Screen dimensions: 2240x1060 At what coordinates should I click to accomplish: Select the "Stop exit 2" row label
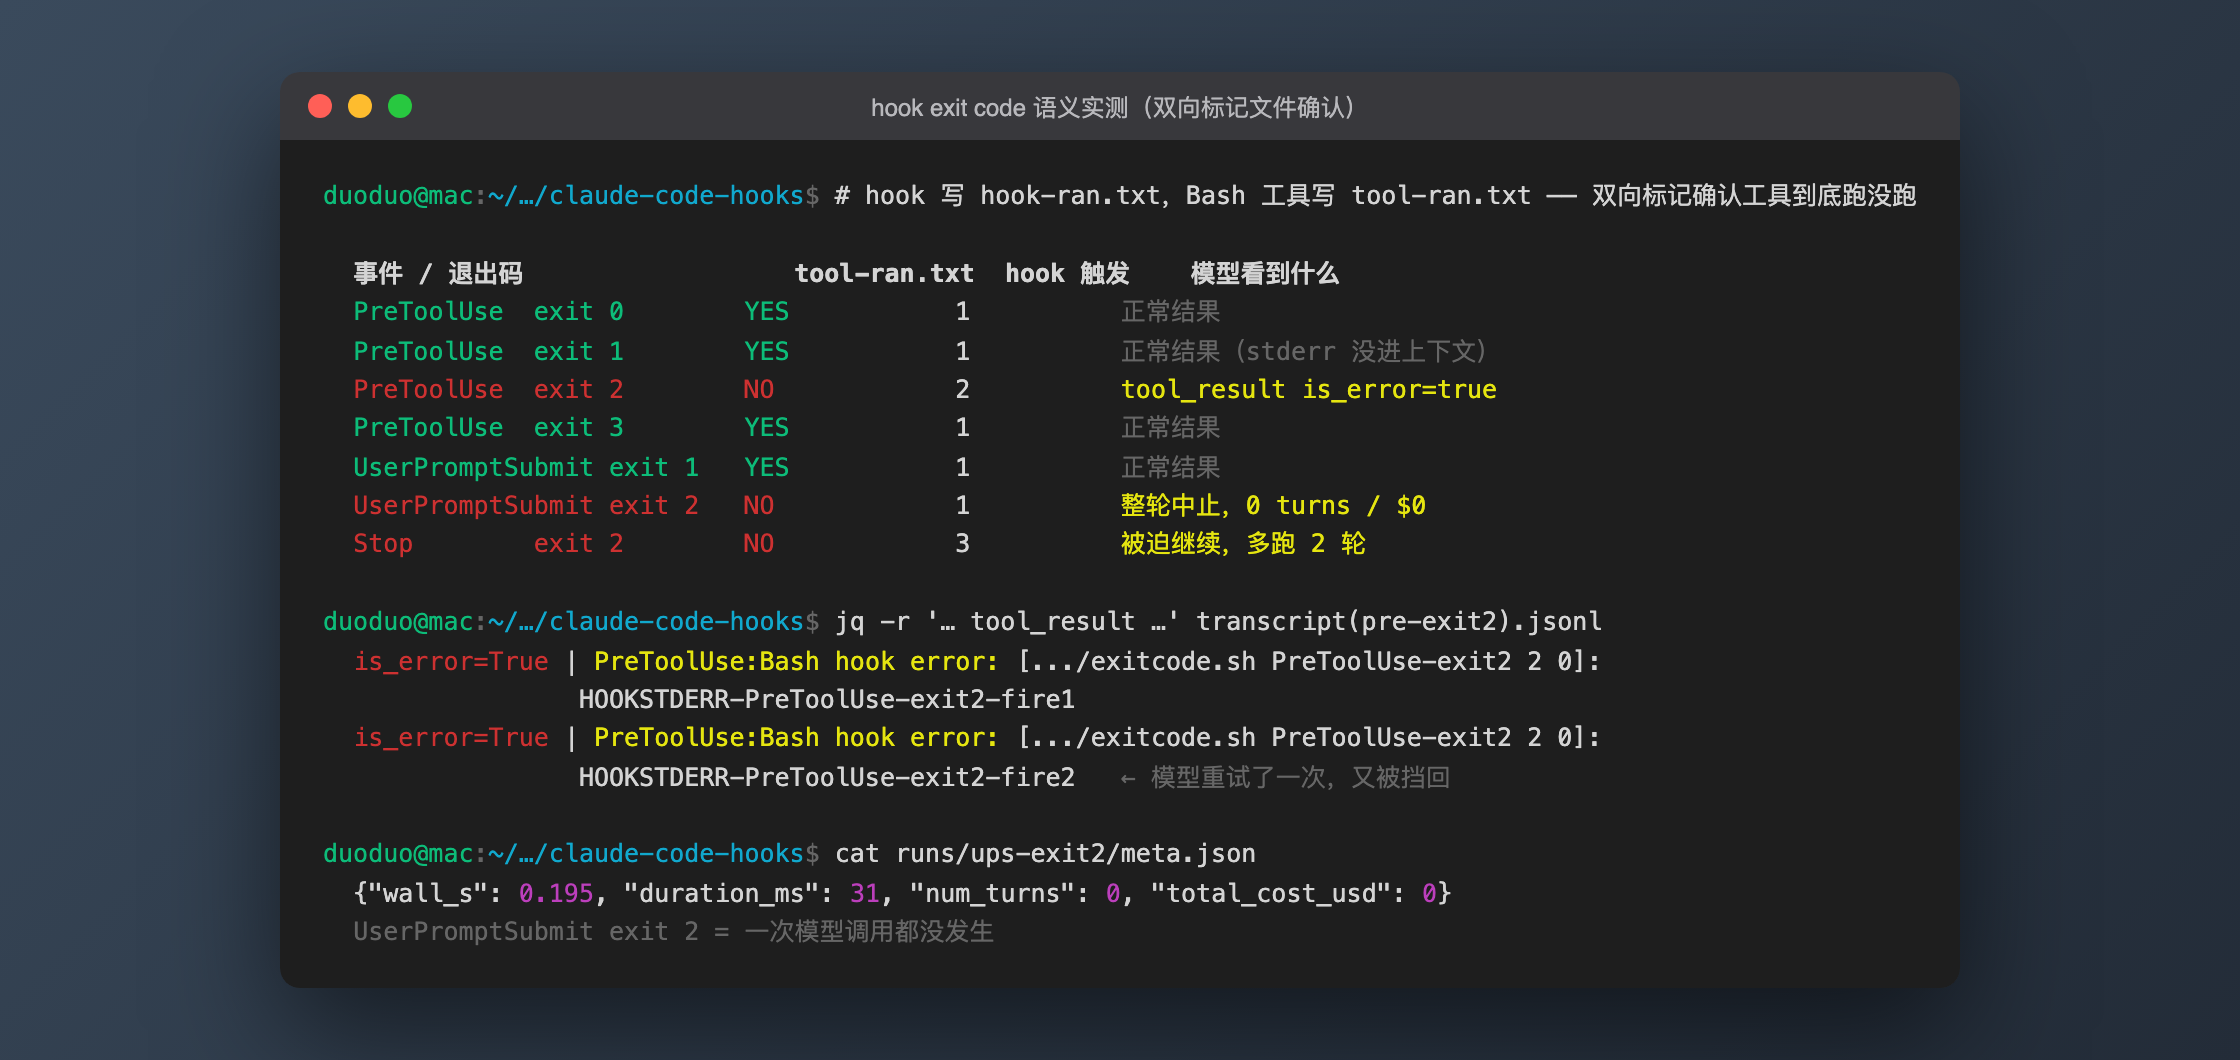coord(488,543)
